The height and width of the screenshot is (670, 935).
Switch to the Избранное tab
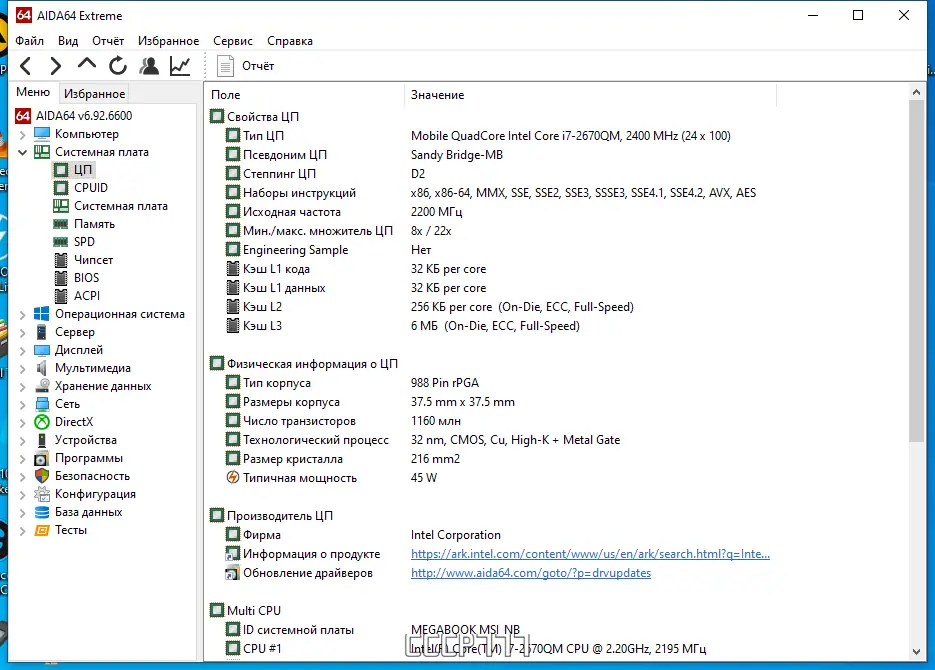pos(94,94)
